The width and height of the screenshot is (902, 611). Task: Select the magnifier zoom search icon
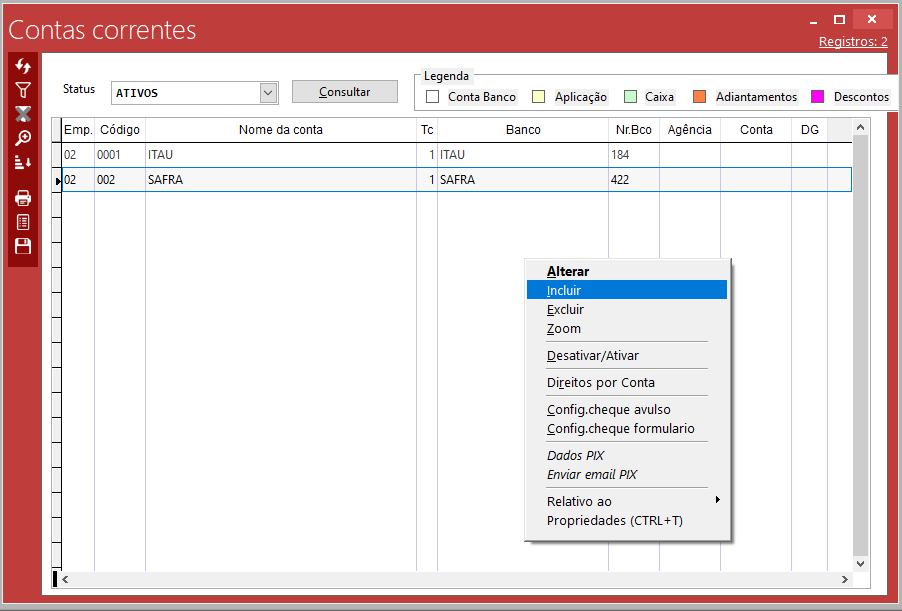23,138
